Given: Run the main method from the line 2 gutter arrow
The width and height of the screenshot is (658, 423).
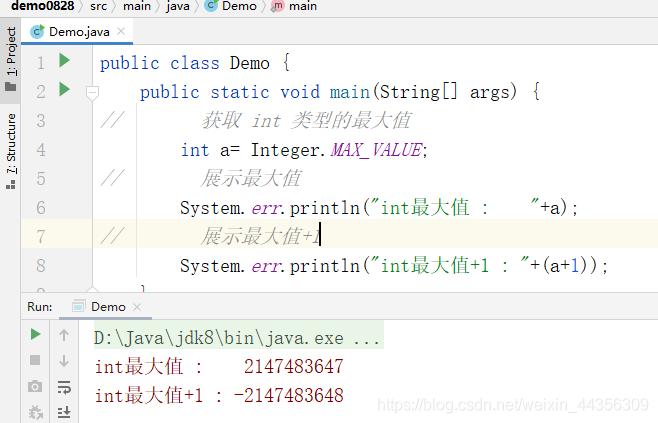Looking at the screenshot, I should (x=64, y=89).
